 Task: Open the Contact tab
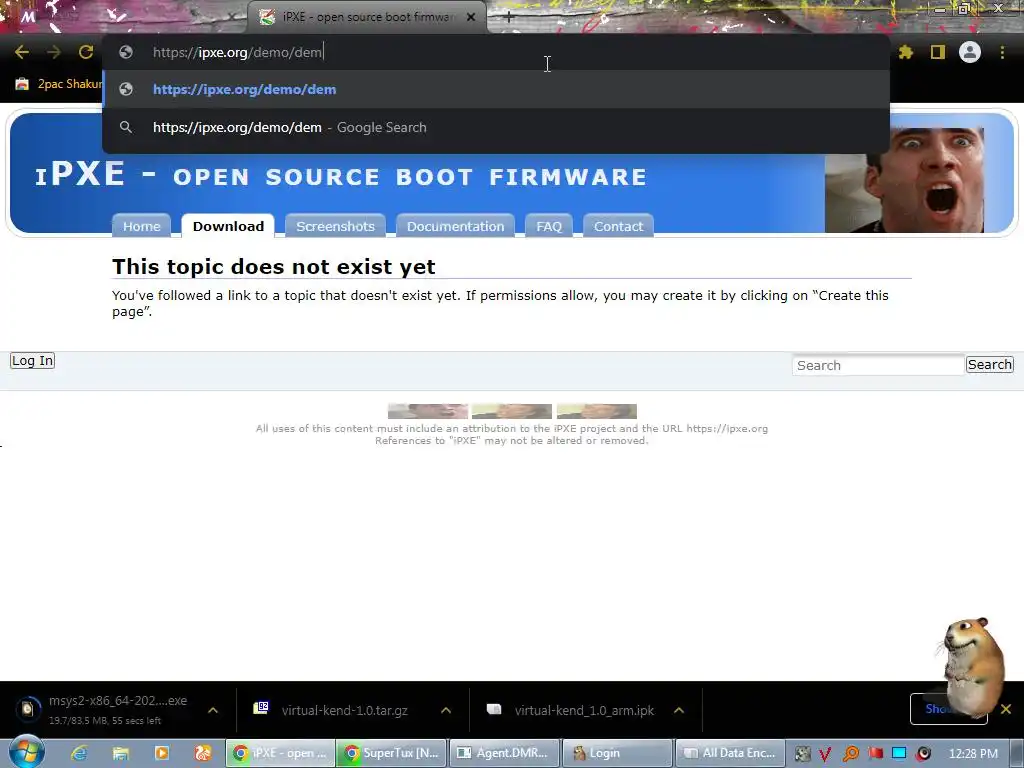click(618, 226)
